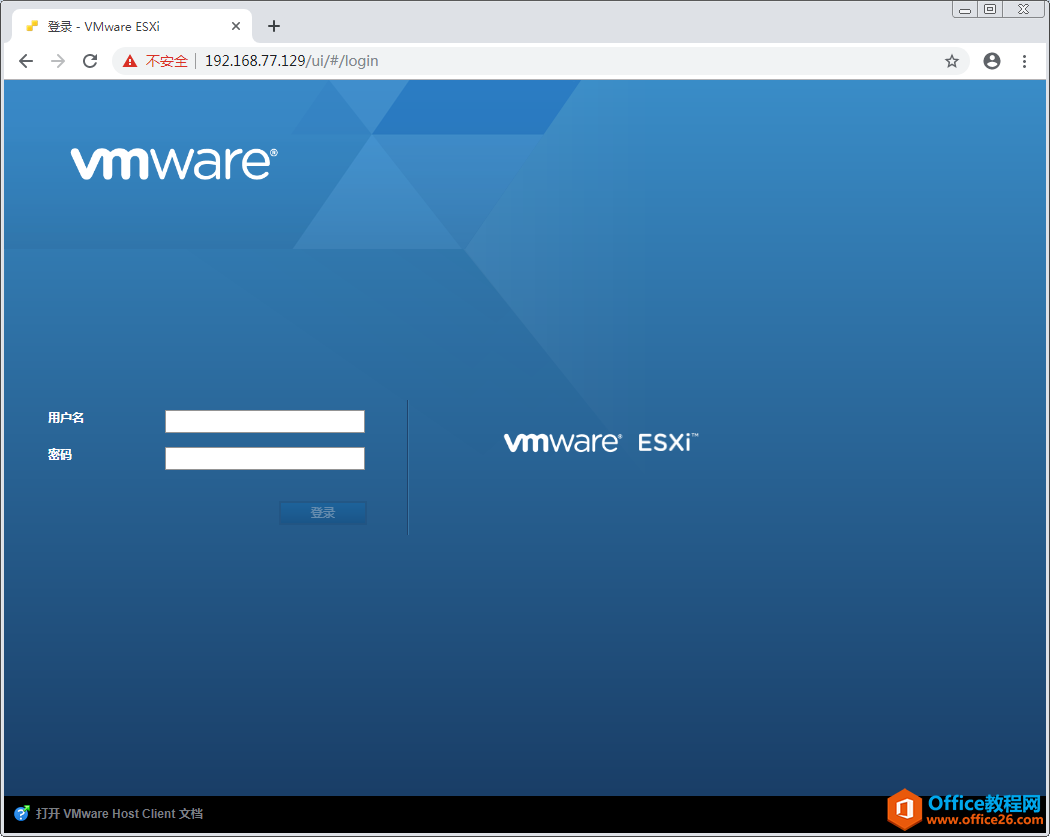Open the browser profile avatar icon
Image resolution: width=1050 pixels, height=837 pixels.
(x=992, y=61)
